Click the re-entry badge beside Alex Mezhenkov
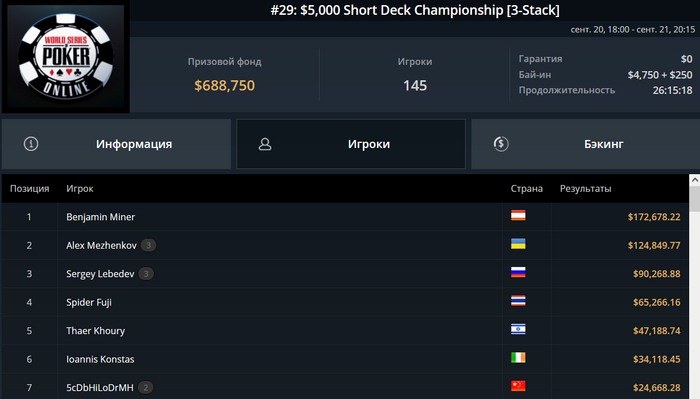 [149, 245]
